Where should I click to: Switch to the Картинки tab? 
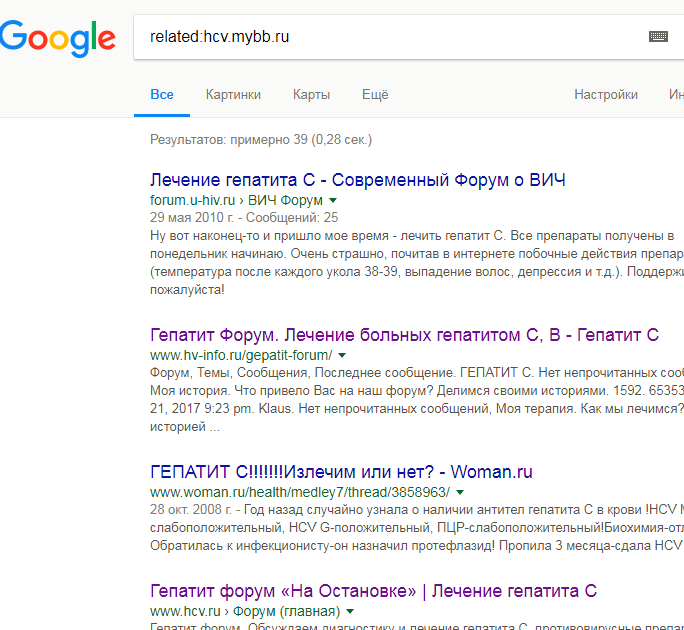pyautogui.click(x=233, y=95)
